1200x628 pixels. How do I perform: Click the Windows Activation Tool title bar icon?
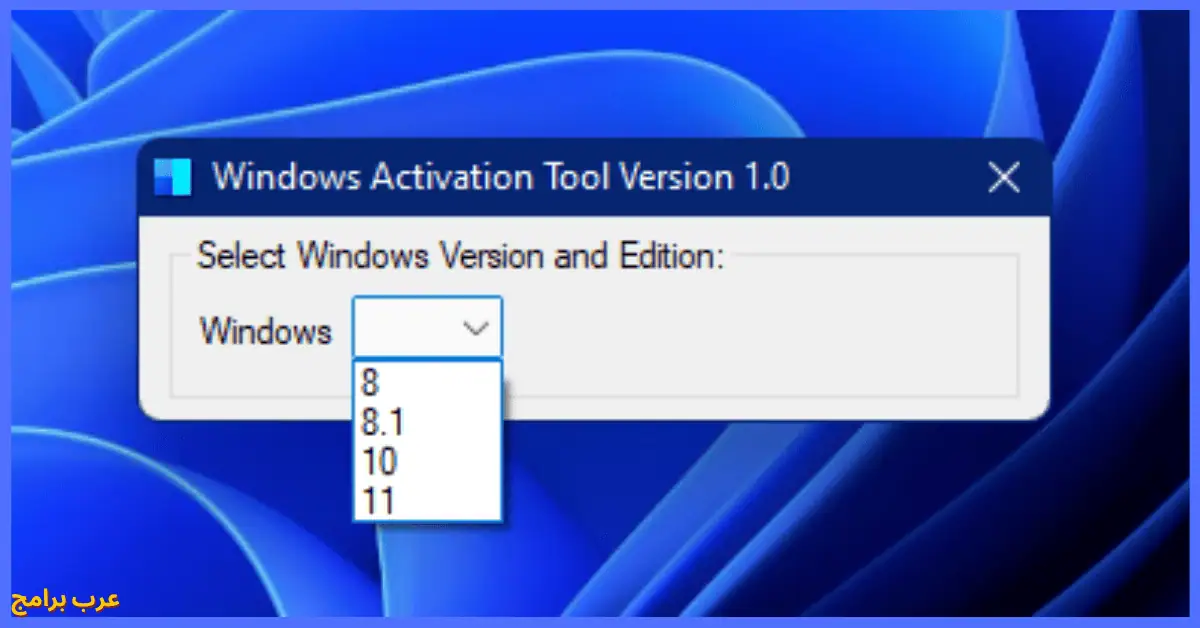173,178
